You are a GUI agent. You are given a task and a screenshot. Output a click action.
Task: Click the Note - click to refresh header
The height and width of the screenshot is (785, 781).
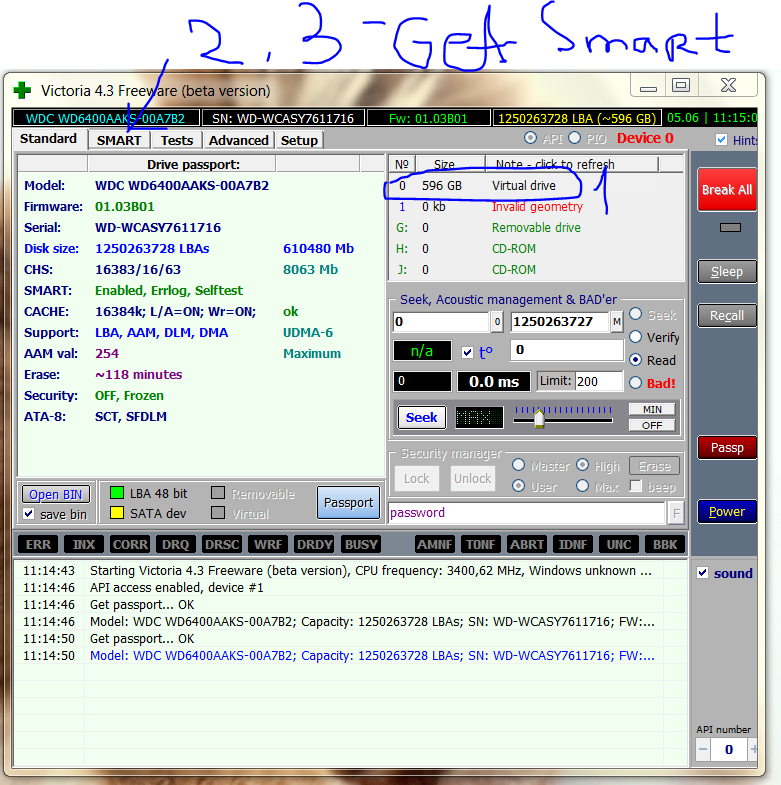[x=571, y=164]
